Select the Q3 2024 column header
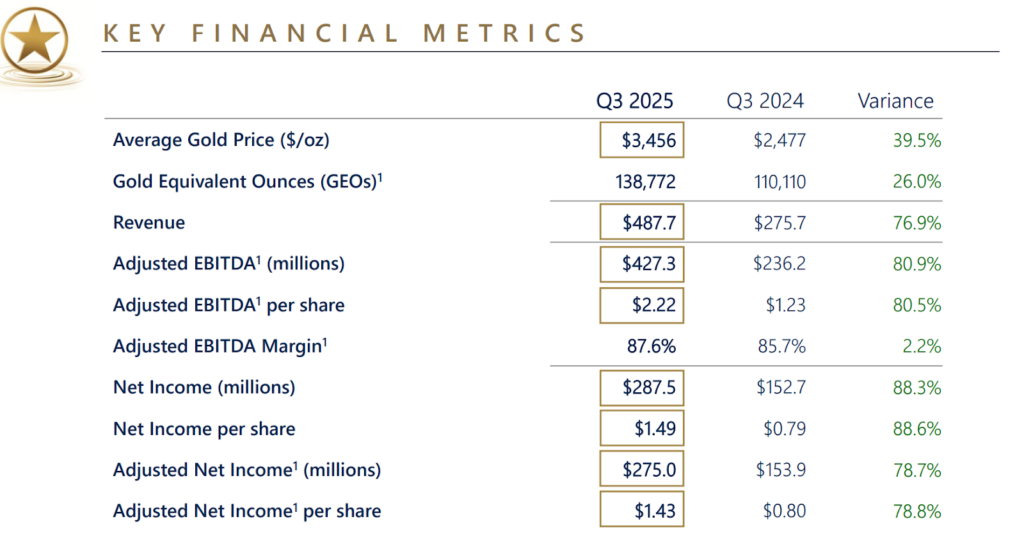This screenshot has height=540, width=1024. pos(765,100)
